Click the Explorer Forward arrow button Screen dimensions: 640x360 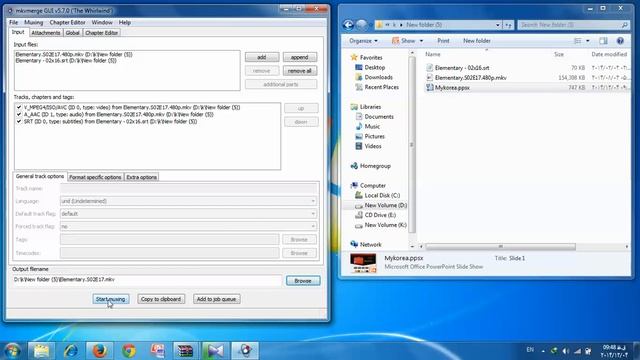click(362, 25)
